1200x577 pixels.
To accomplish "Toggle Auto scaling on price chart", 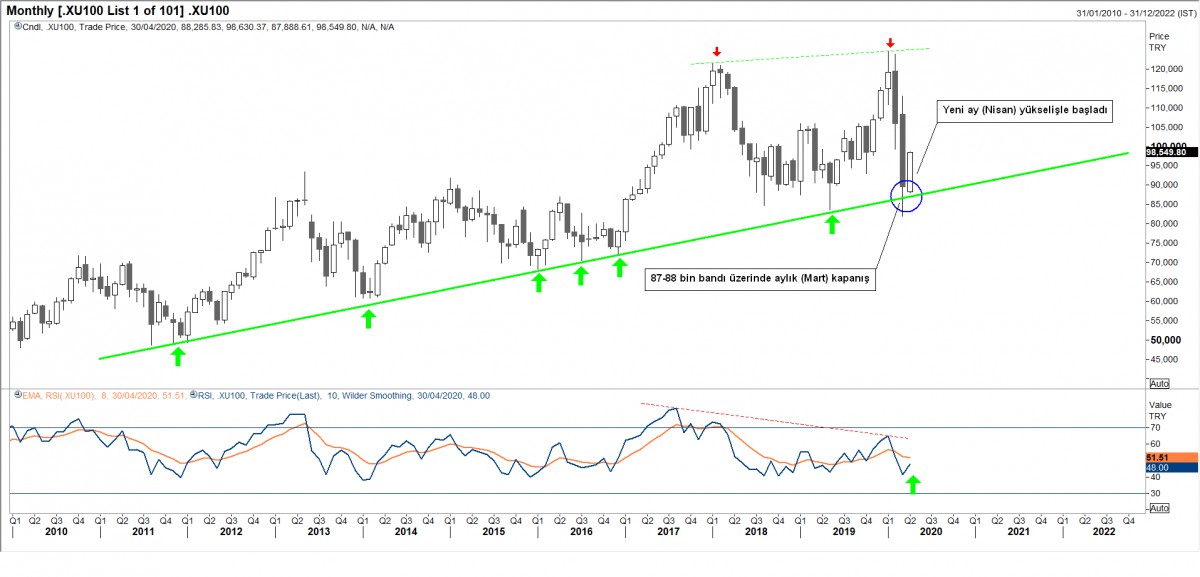I will click(x=1160, y=383).
